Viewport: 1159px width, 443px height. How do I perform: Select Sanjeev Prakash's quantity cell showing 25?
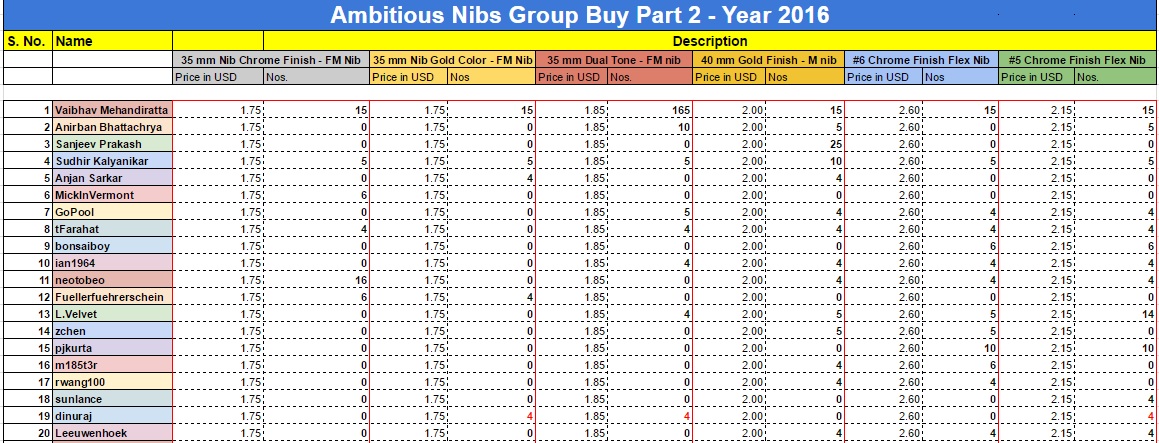806,144
